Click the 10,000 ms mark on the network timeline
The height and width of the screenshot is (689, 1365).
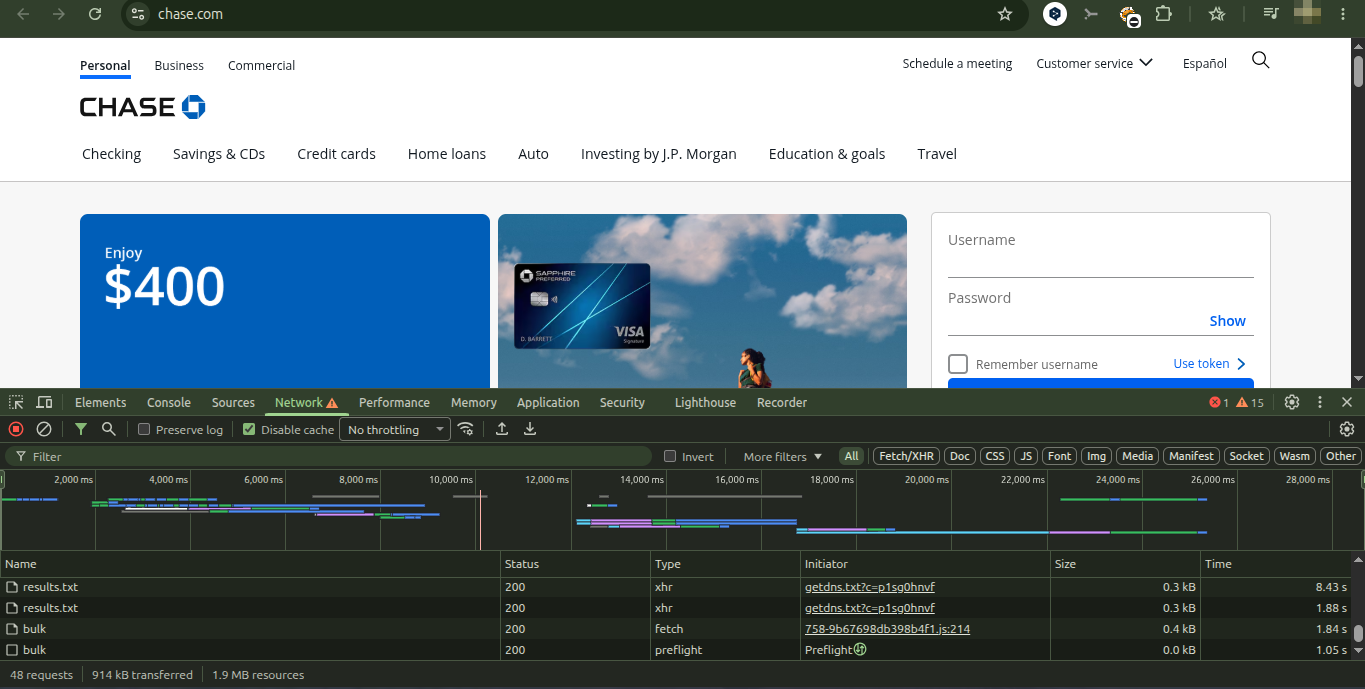[450, 480]
